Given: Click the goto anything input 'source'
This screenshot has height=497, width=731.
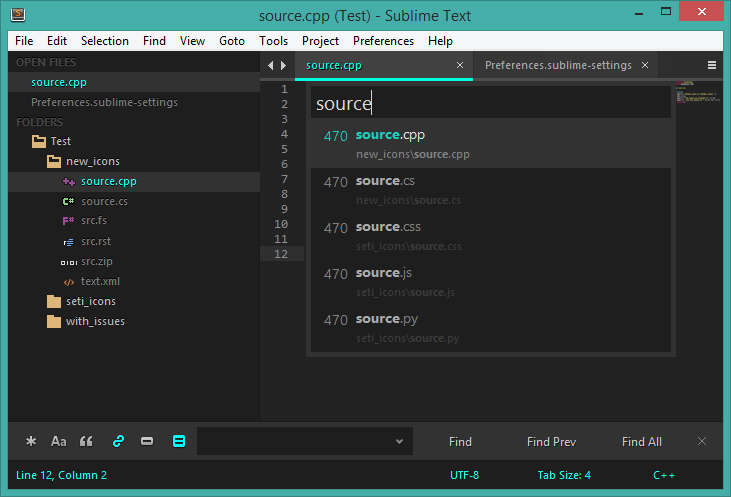Looking at the screenshot, I should (x=491, y=103).
